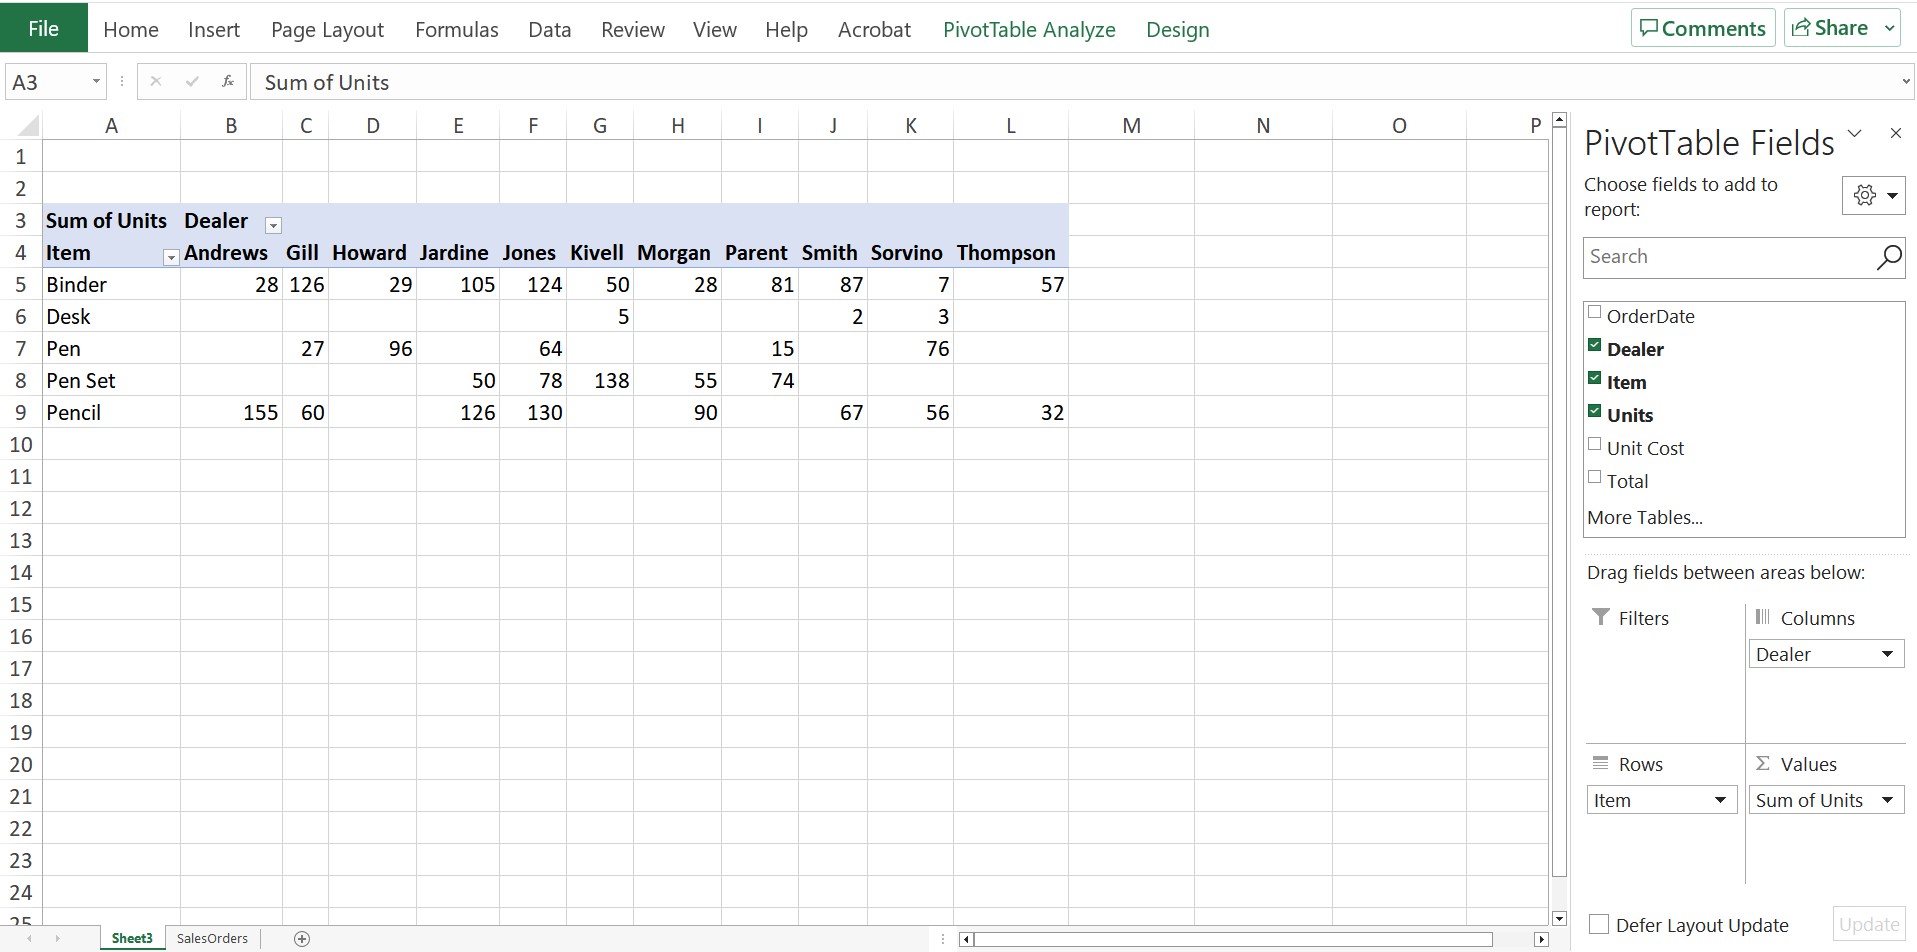Switch to the PivotTable Analyze ribbon tab
1917x952 pixels.
point(1029,29)
